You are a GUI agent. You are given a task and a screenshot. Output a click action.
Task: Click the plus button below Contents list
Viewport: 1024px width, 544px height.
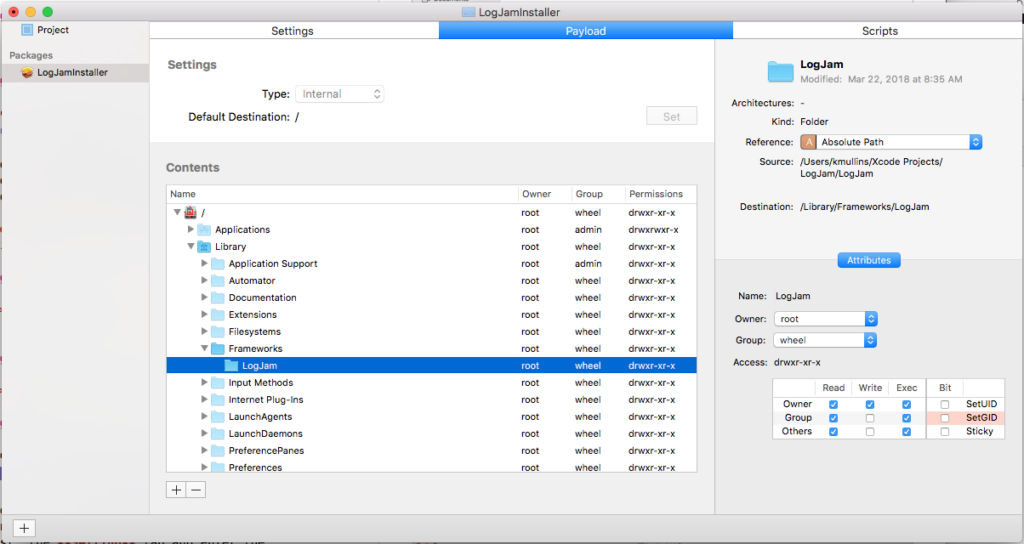pos(176,489)
